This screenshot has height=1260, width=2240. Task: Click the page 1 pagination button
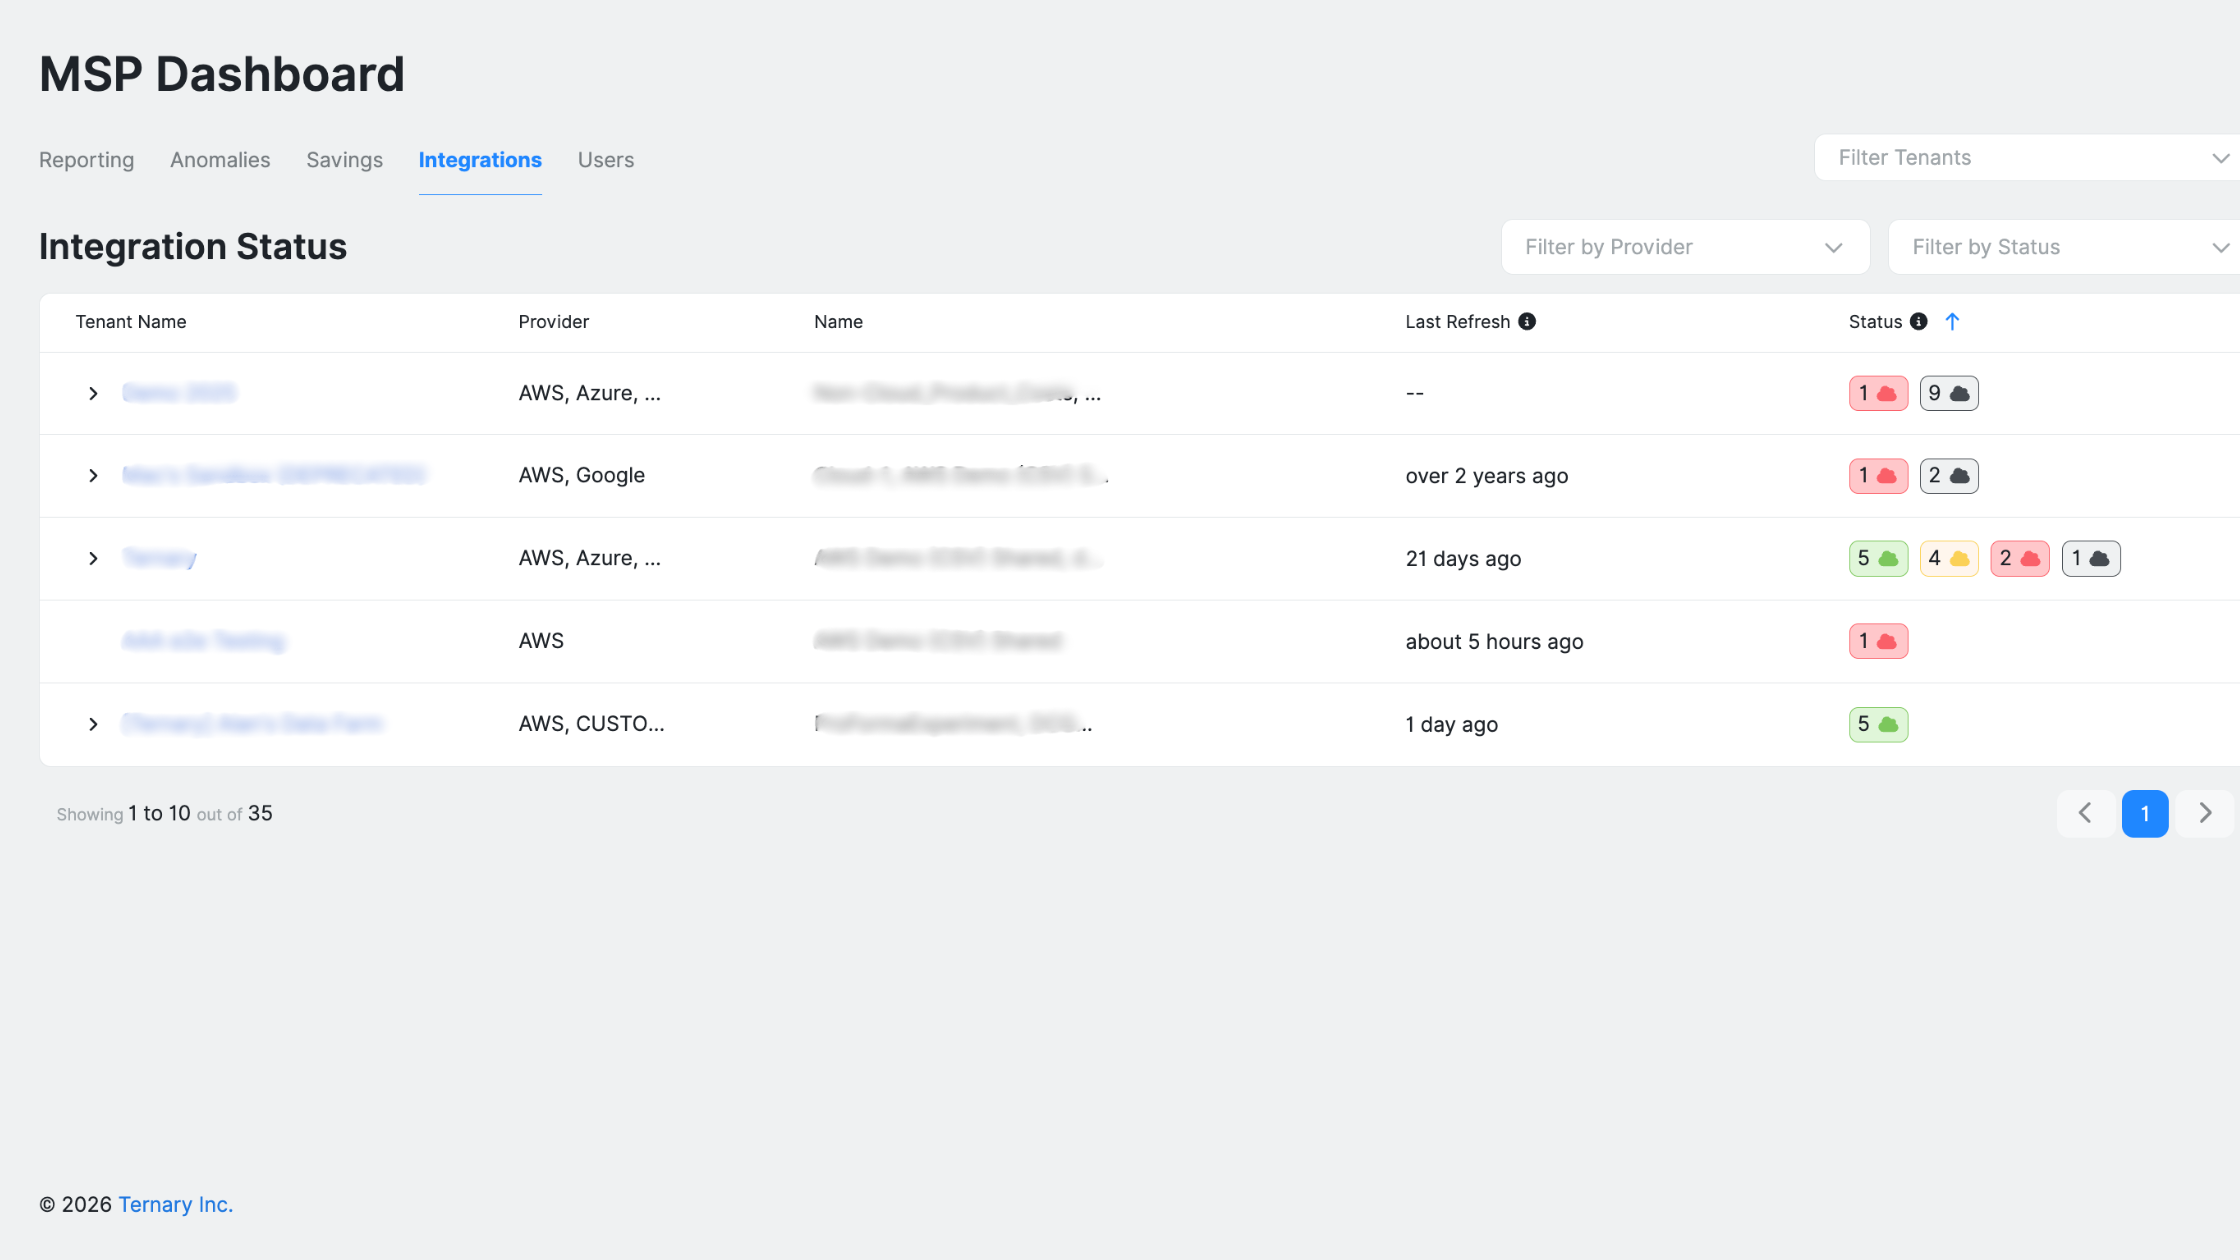[x=2144, y=813]
